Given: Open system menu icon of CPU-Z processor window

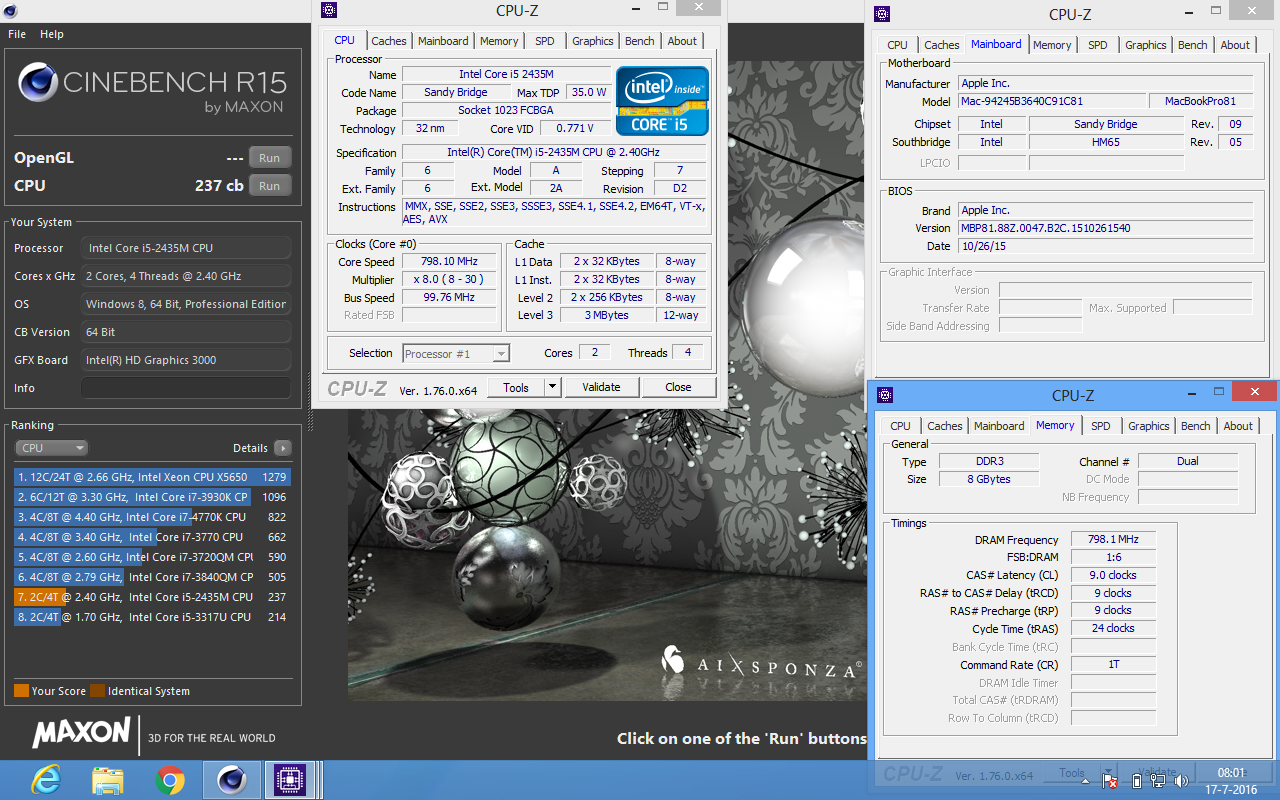Looking at the screenshot, I should [329, 10].
